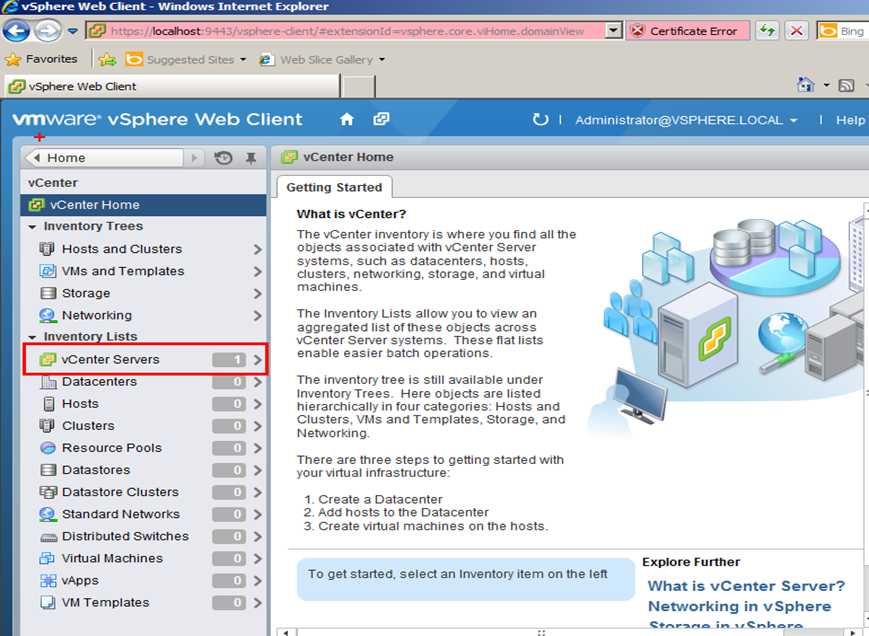Viewport: 869px width, 636px height.
Task: Click the Hosts server icon
Action: click(x=49, y=404)
